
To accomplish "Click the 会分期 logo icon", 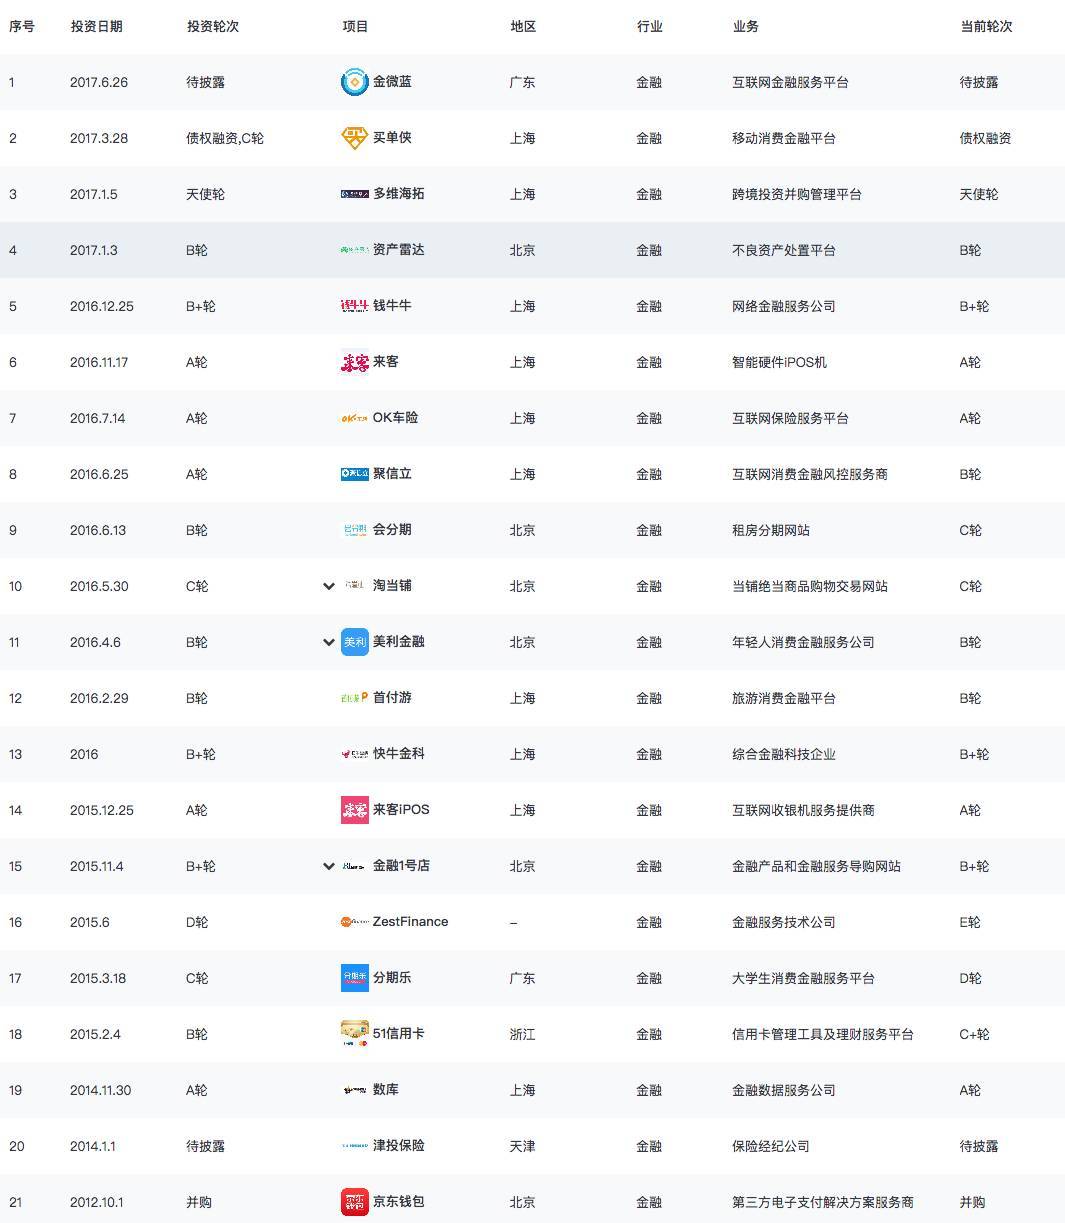I will pyautogui.click(x=355, y=530).
